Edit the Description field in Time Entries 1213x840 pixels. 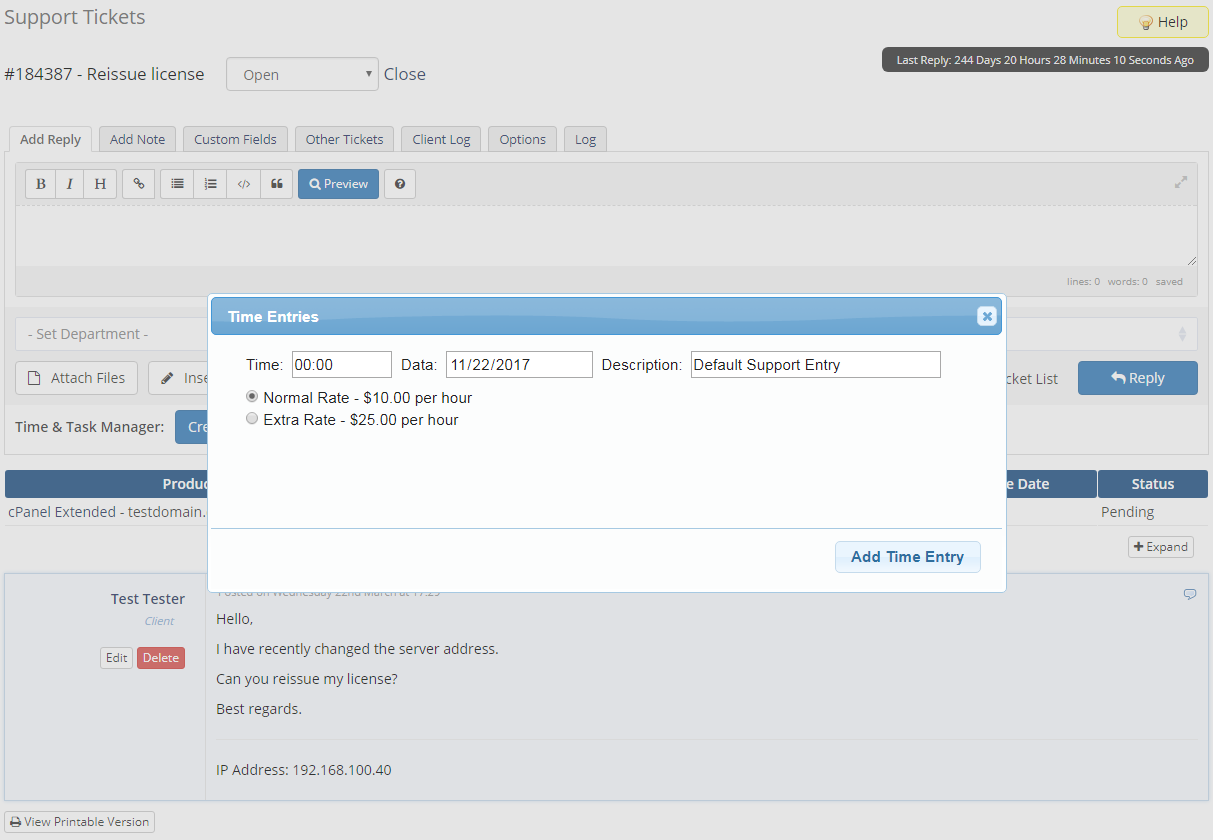pyautogui.click(x=815, y=364)
